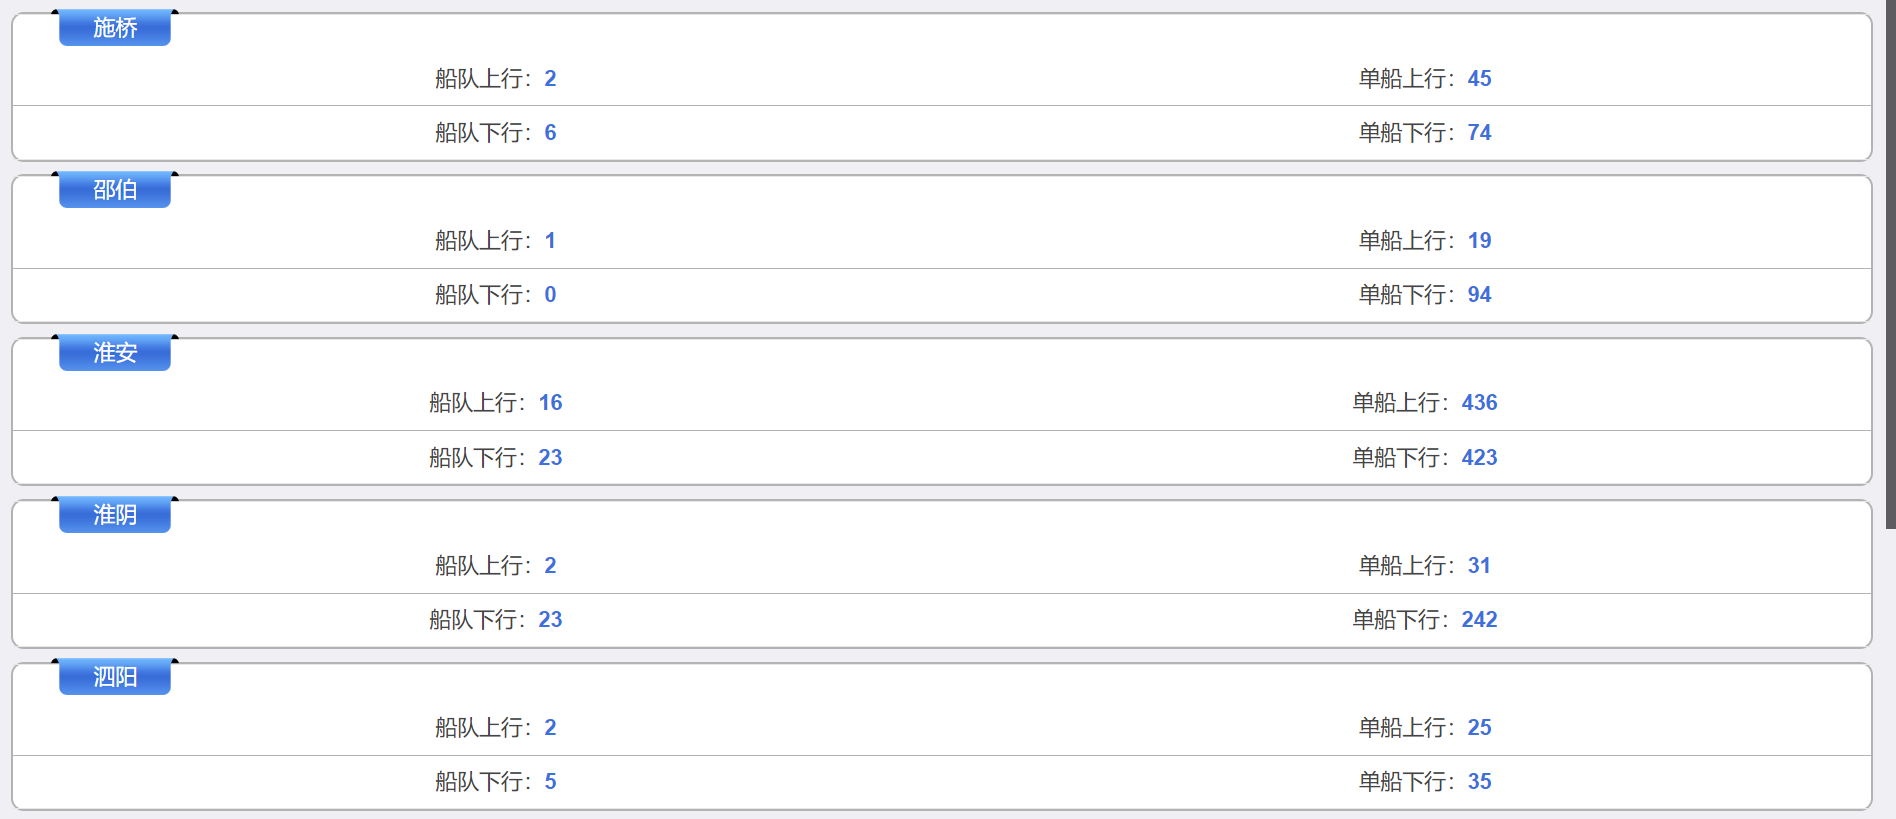Click 邵伯 船队下行 value 0
The height and width of the screenshot is (819, 1896).
(550, 295)
